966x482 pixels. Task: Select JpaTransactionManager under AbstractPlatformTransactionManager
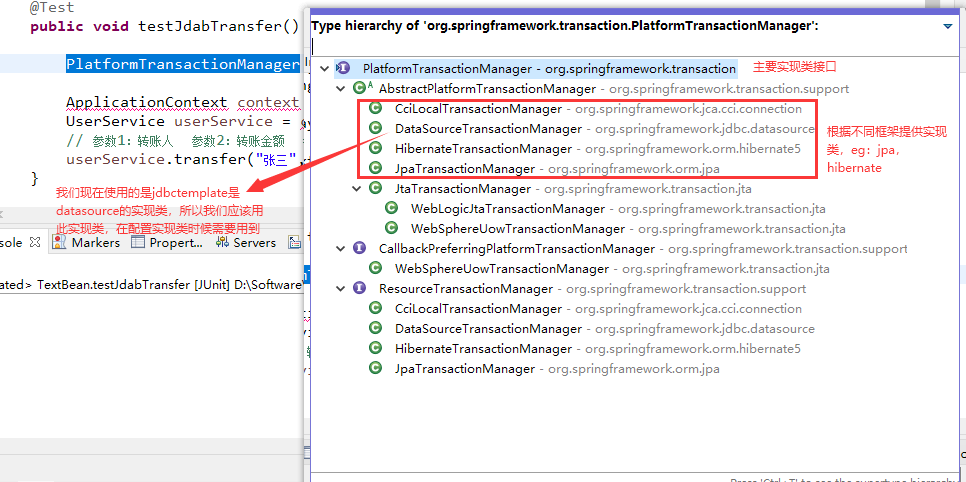click(x=465, y=169)
